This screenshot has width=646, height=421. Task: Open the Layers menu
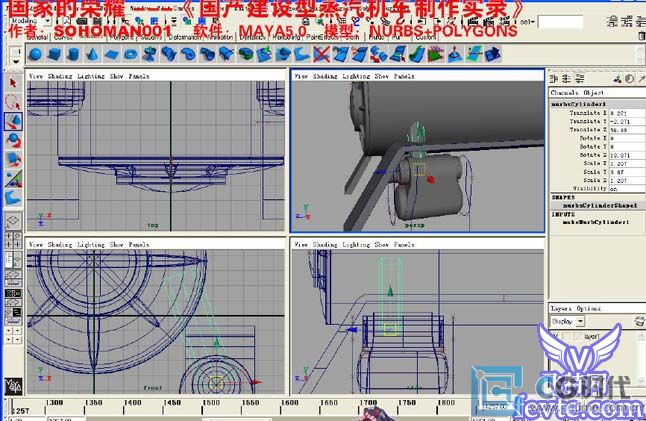[x=561, y=309]
